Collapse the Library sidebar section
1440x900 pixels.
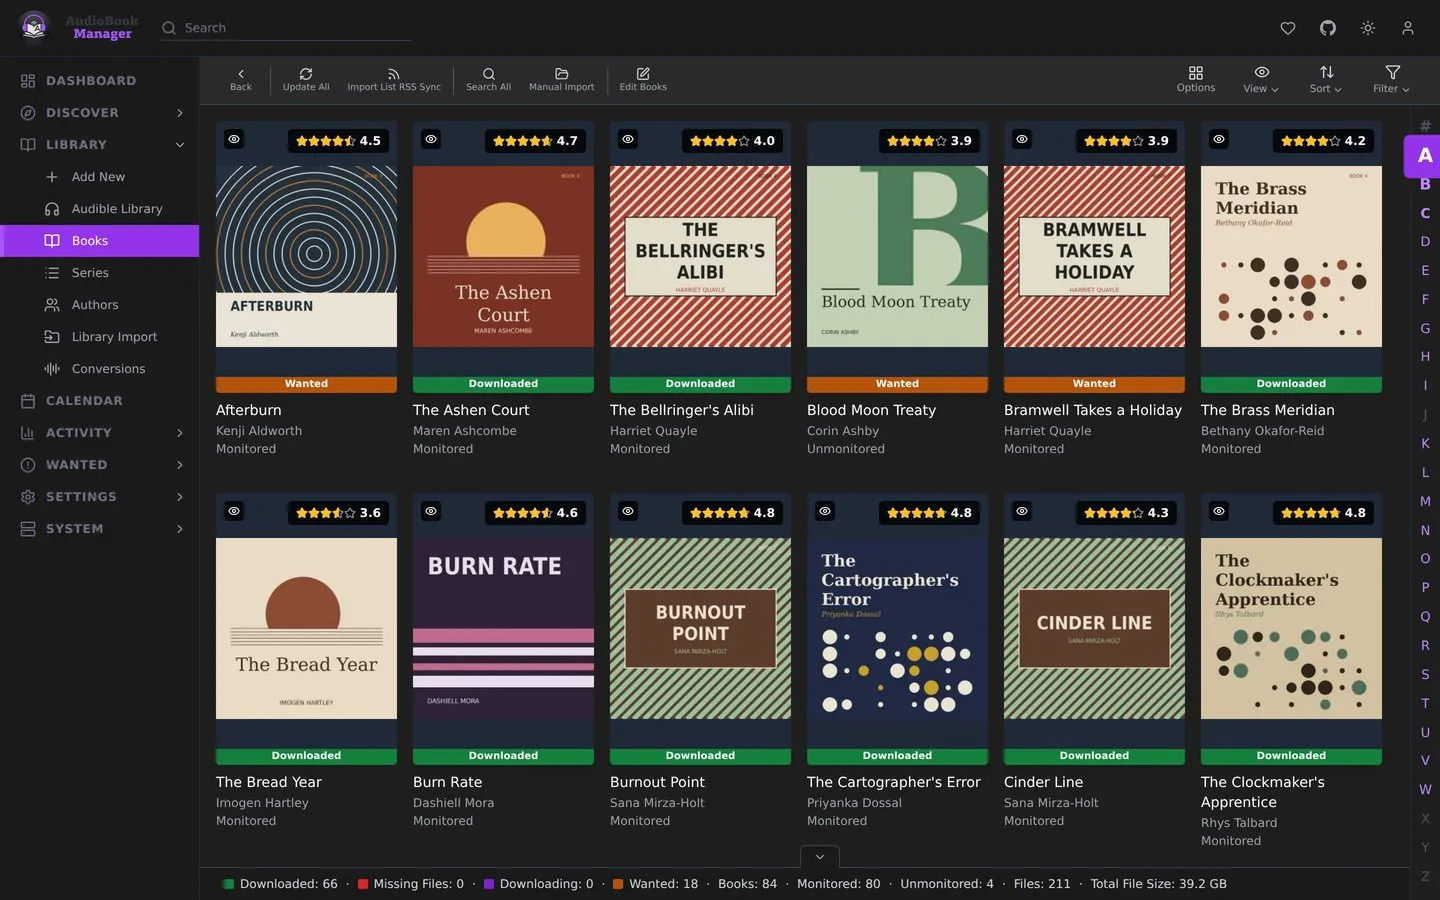click(x=100, y=145)
